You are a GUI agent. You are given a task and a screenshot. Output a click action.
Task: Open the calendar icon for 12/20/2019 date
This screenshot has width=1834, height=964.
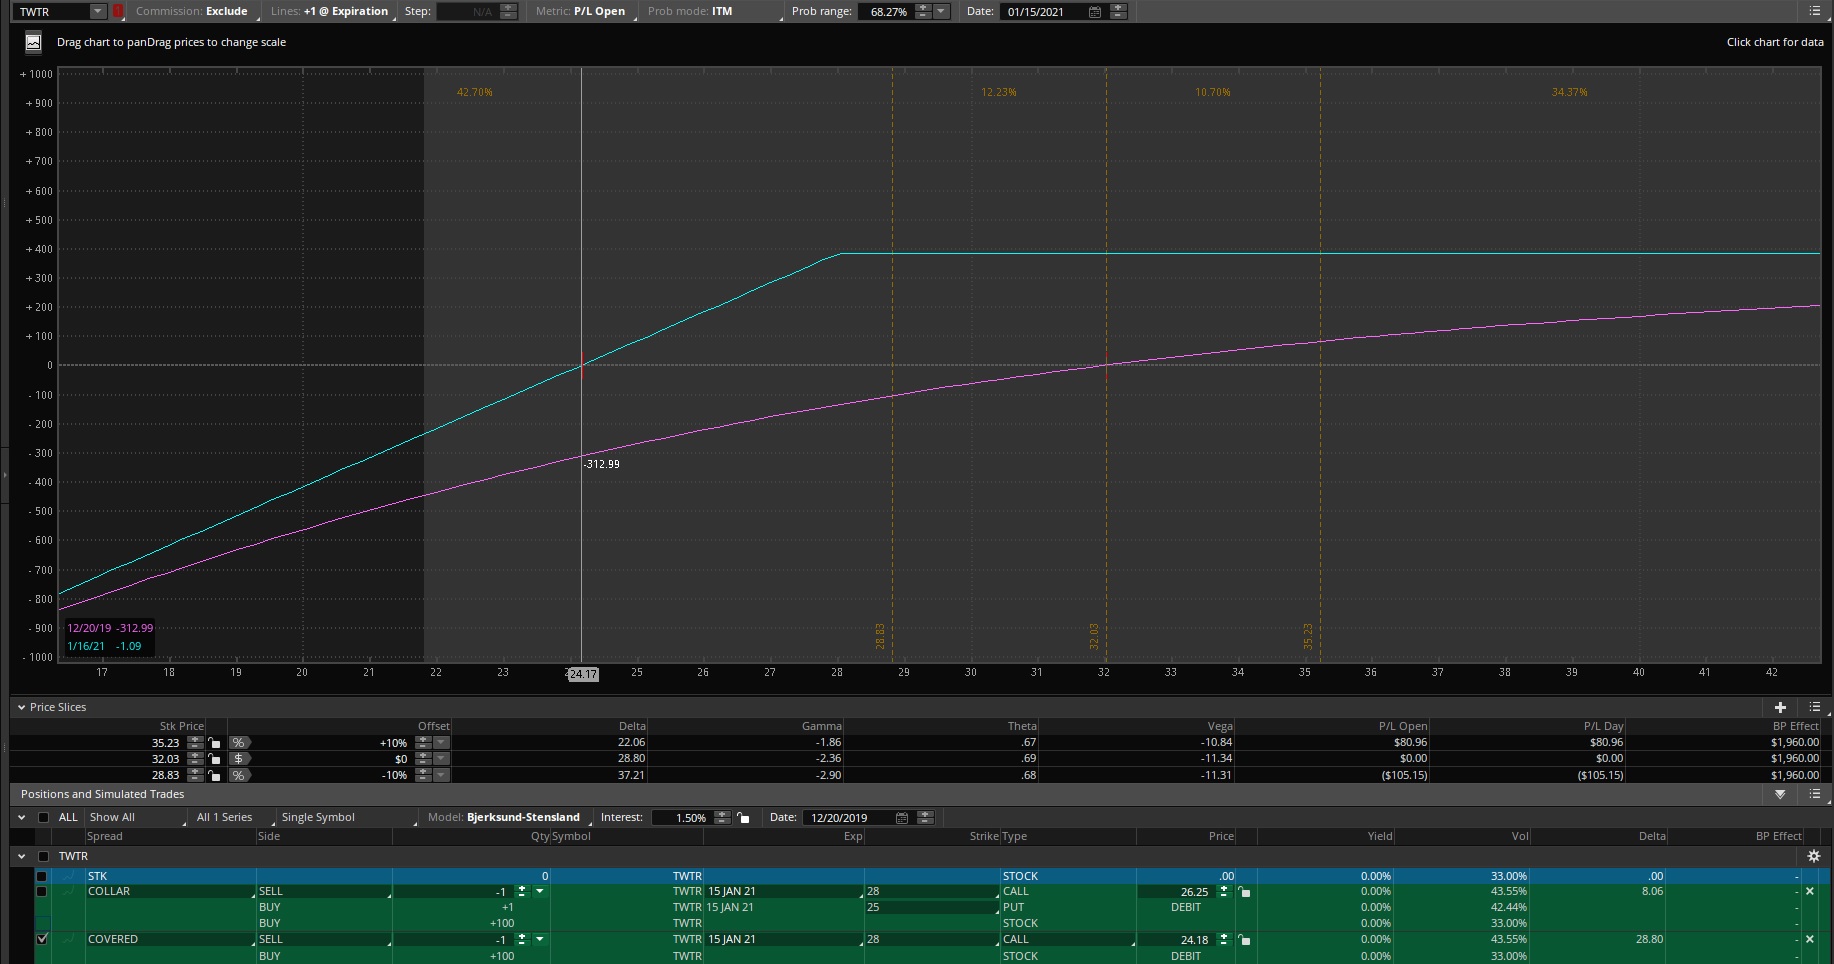coord(902,818)
